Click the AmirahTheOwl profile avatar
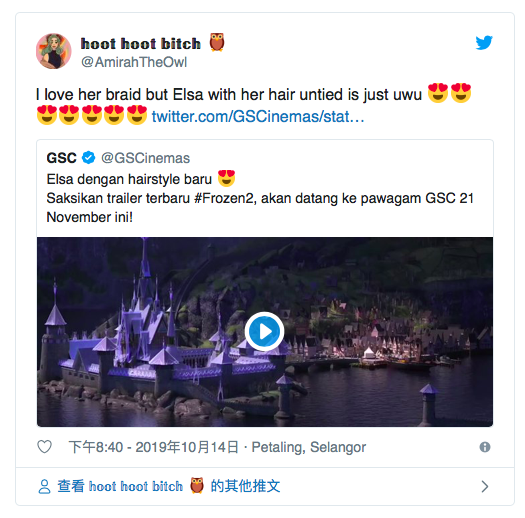The height and width of the screenshot is (518, 525). (x=54, y=51)
